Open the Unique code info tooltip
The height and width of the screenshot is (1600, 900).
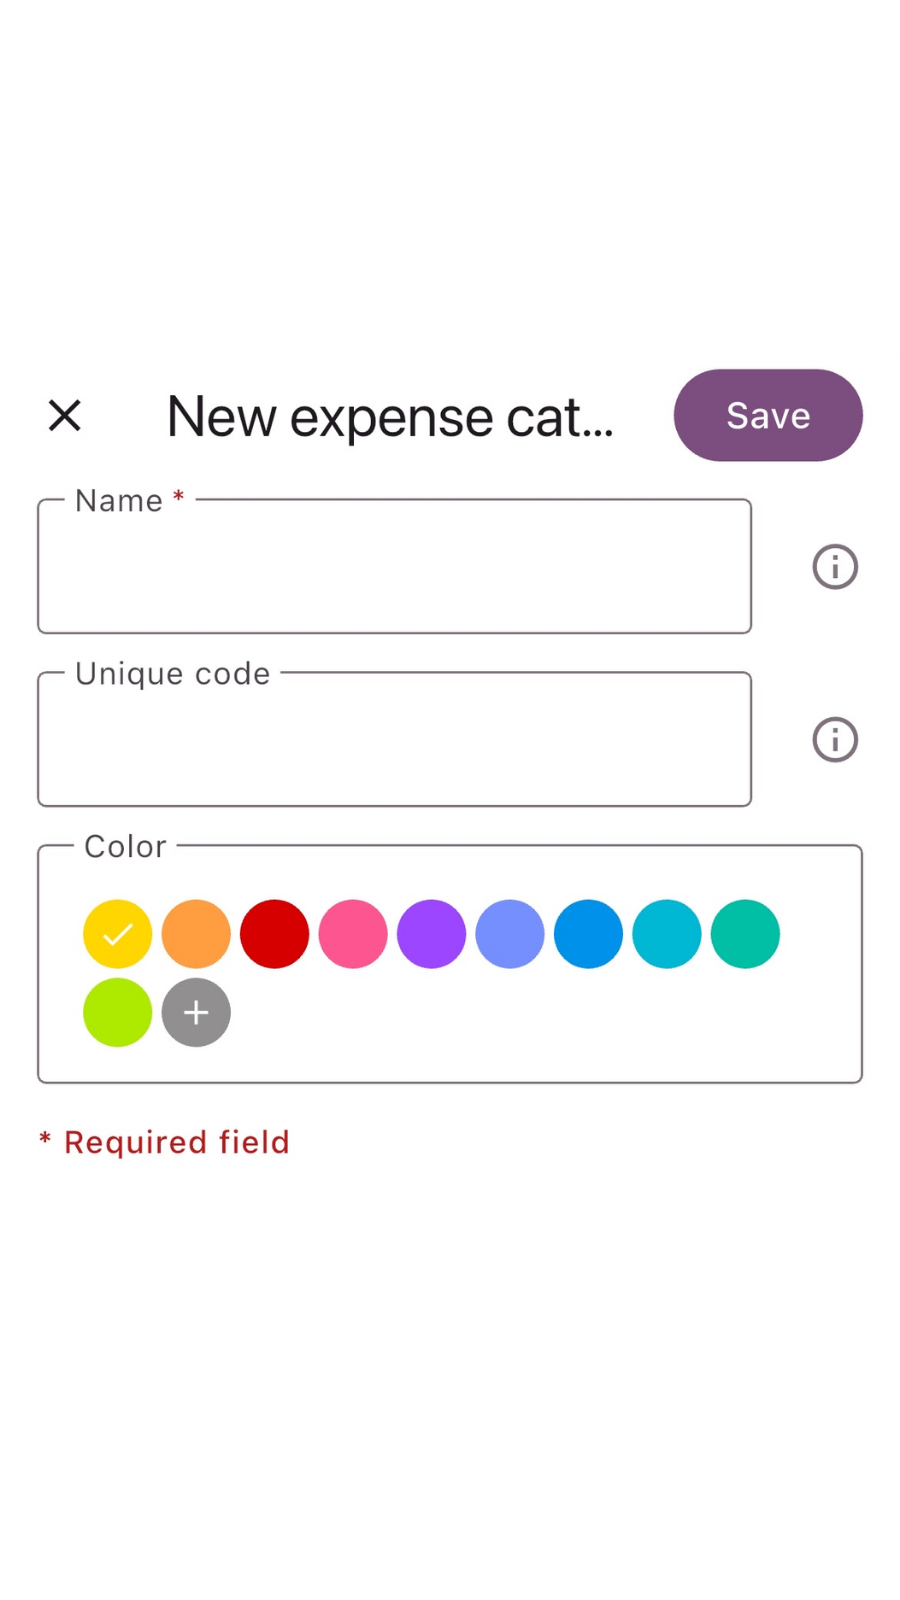coord(835,740)
